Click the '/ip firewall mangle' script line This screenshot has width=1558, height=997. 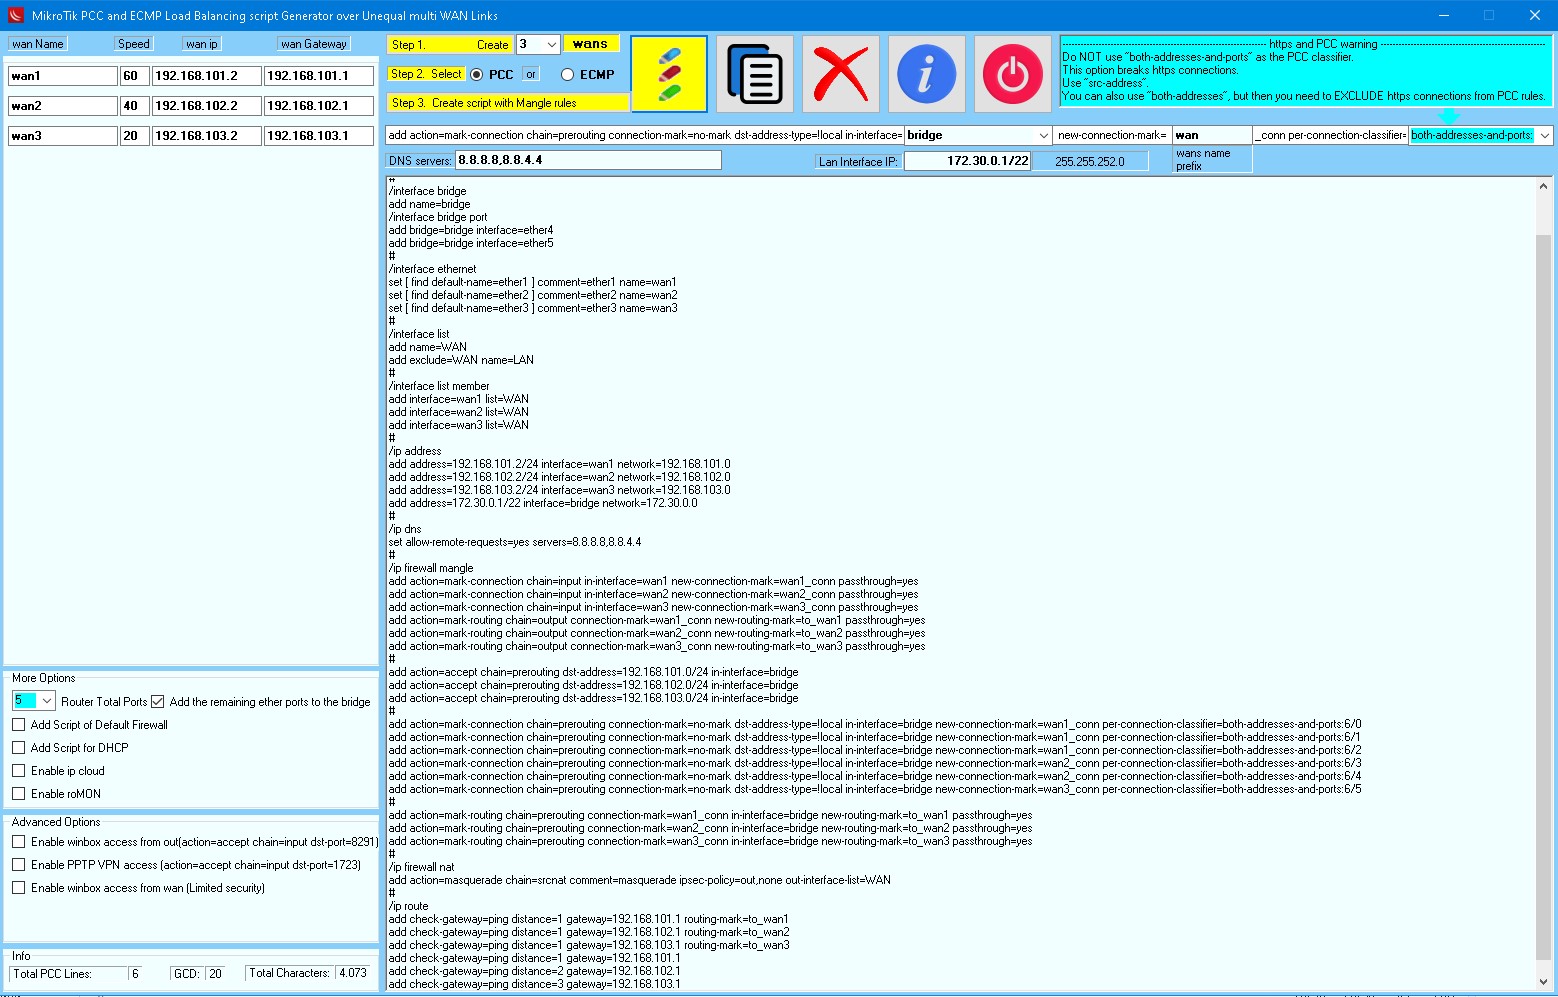431,568
